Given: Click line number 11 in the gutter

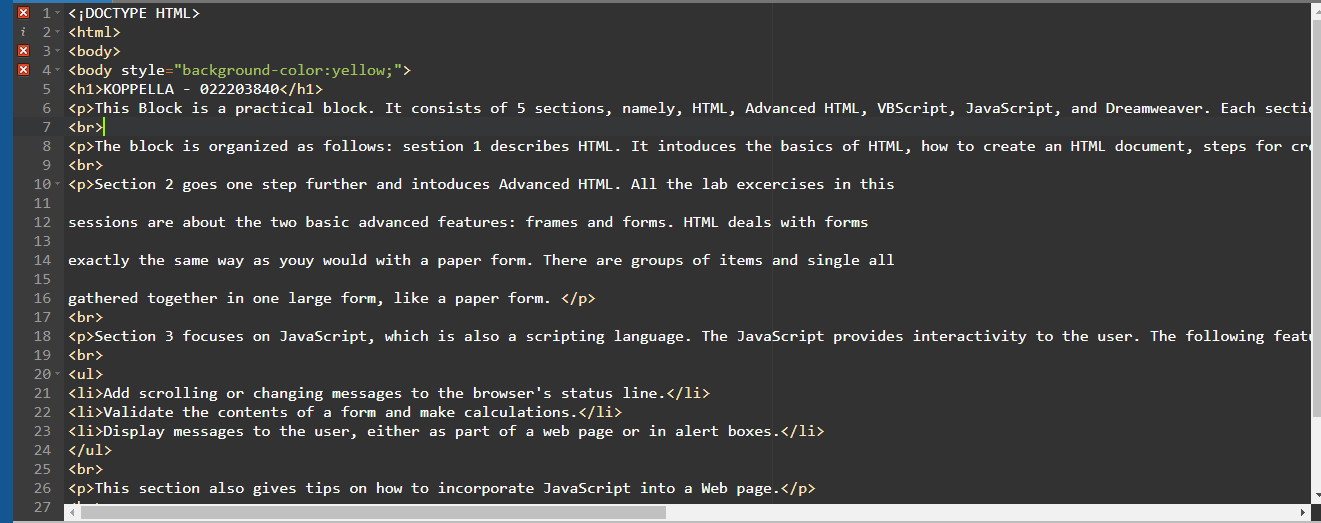Looking at the screenshot, I should click(42, 203).
